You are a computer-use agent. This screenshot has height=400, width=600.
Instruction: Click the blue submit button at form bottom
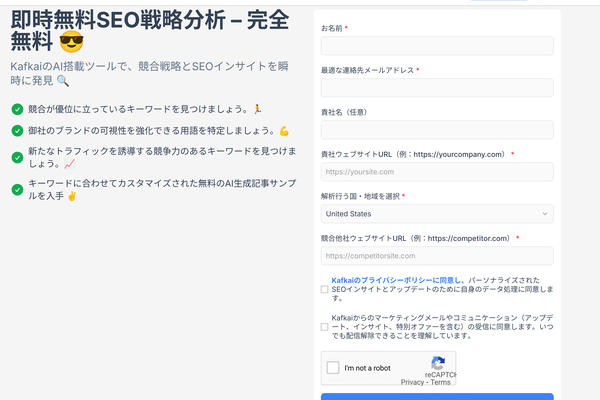[x=437, y=397]
